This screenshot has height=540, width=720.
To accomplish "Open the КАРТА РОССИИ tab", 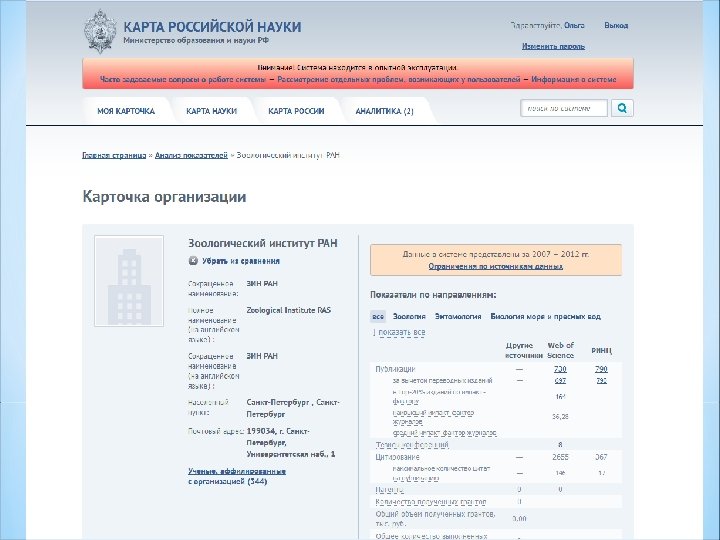I will point(296,111).
